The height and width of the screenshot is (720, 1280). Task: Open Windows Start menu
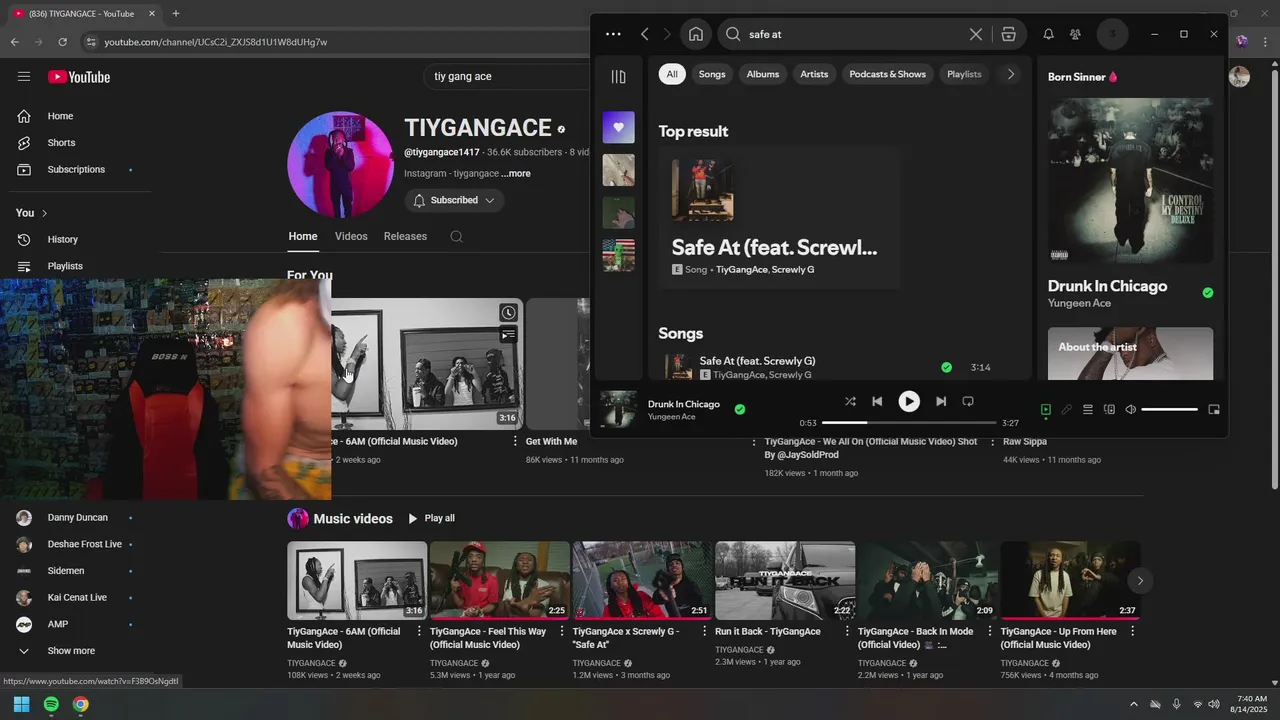coord(21,704)
